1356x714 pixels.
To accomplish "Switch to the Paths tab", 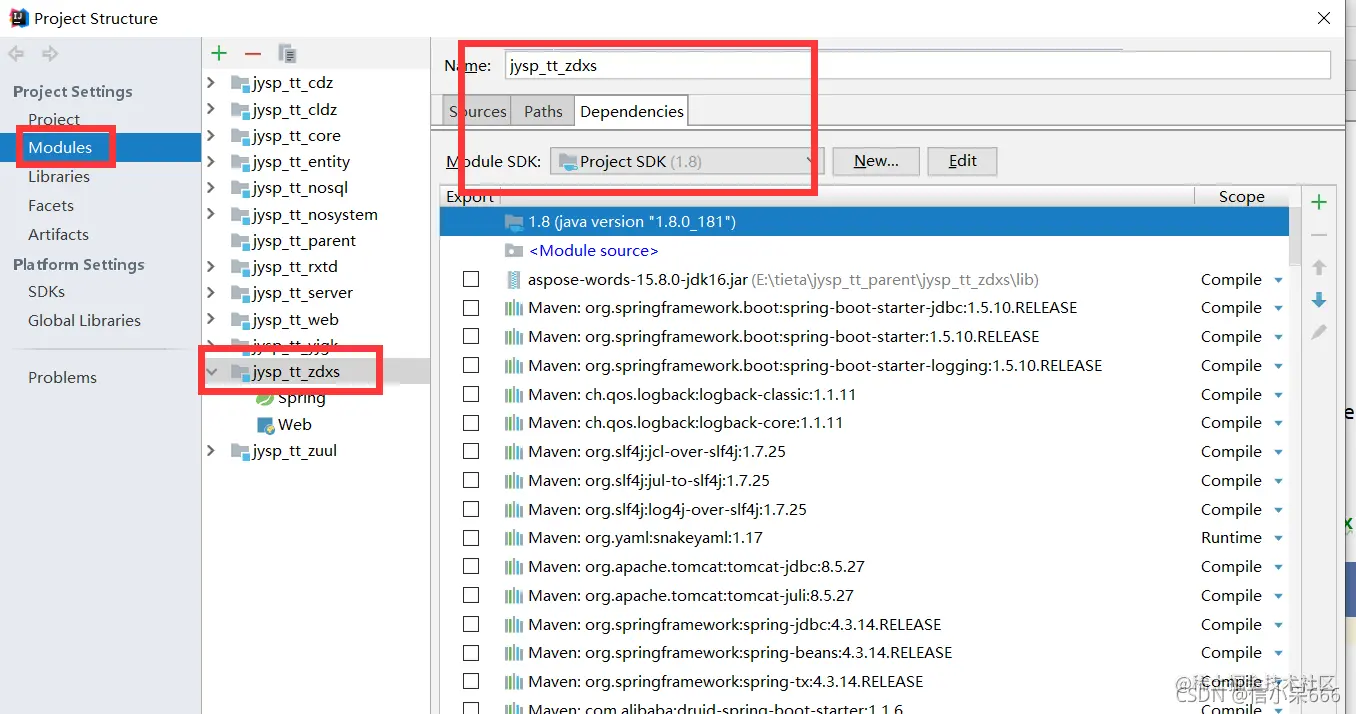I will point(543,111).
